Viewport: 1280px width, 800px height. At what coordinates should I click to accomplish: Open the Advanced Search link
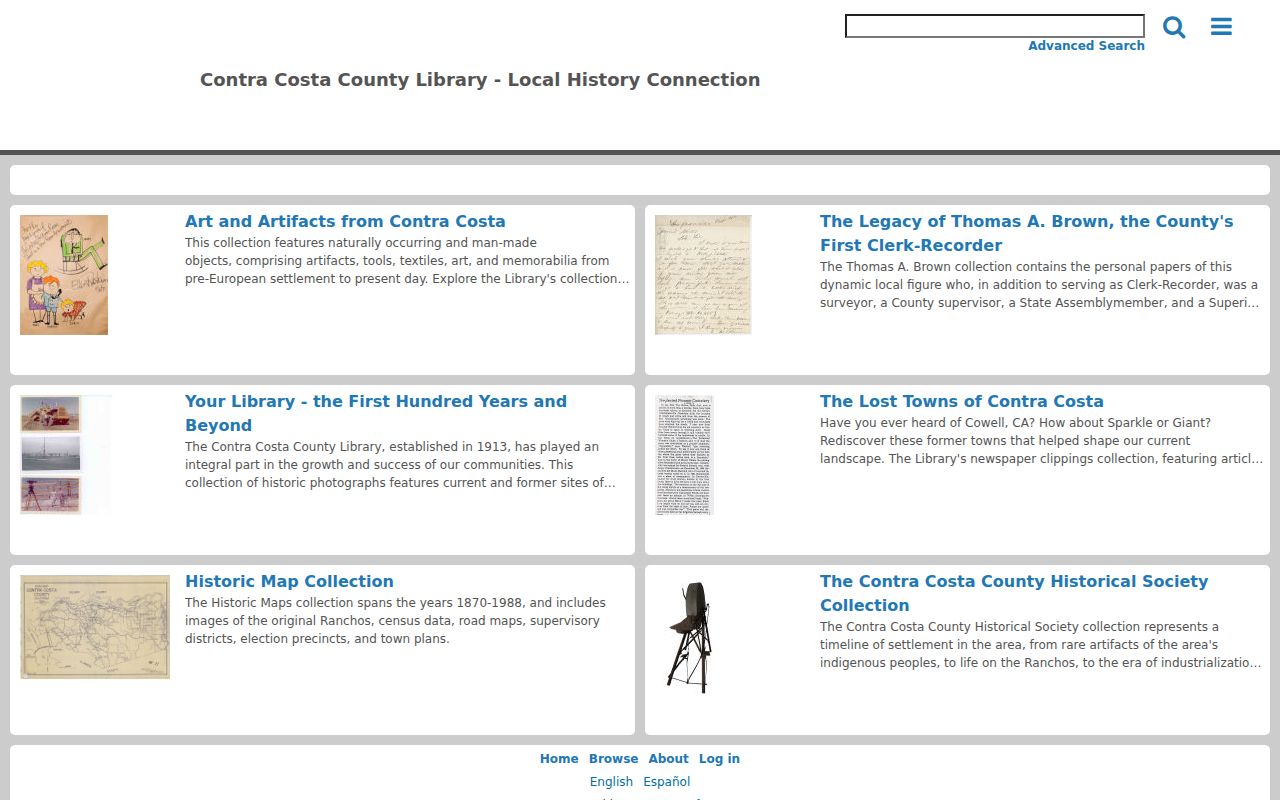point(1086,46)
